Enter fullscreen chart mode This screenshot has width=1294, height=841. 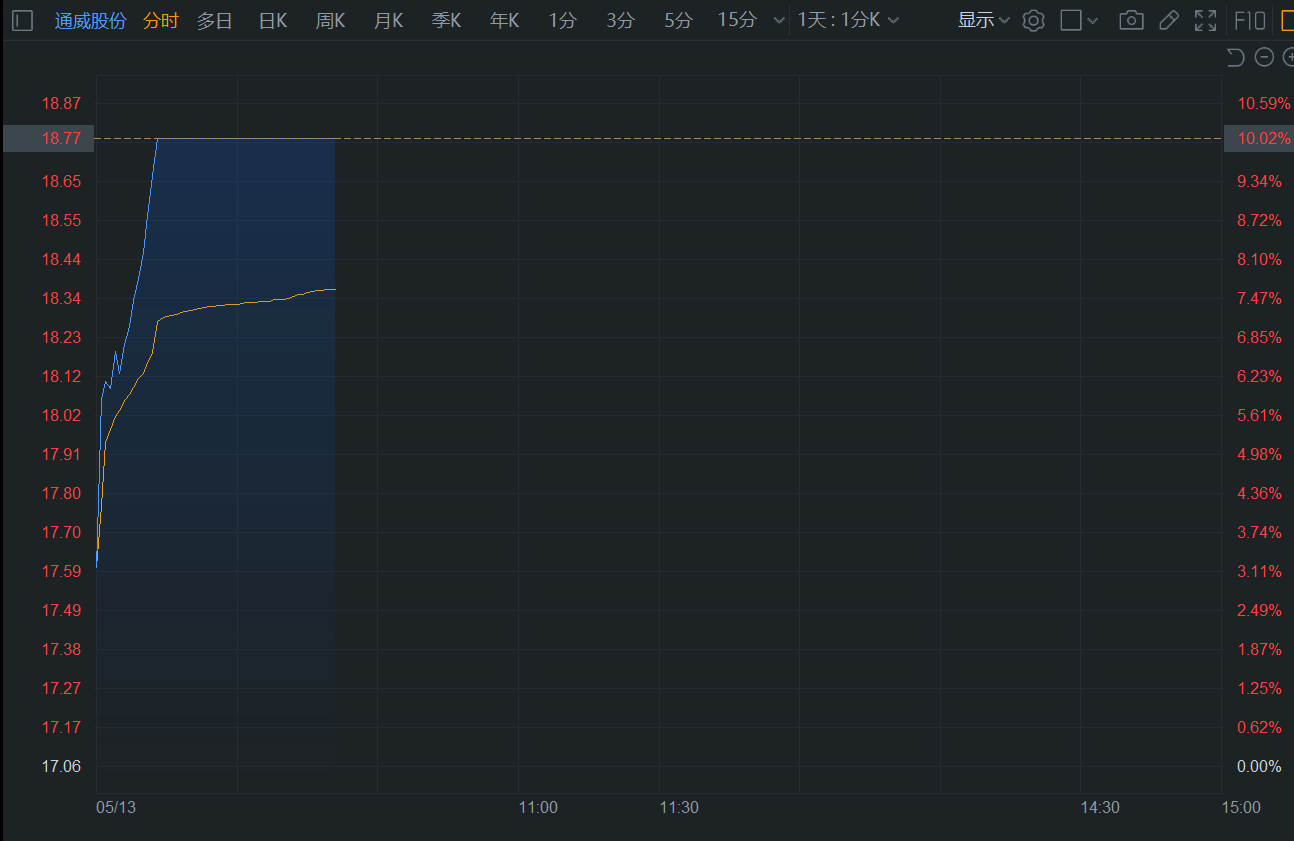[x=1206, y=20]
